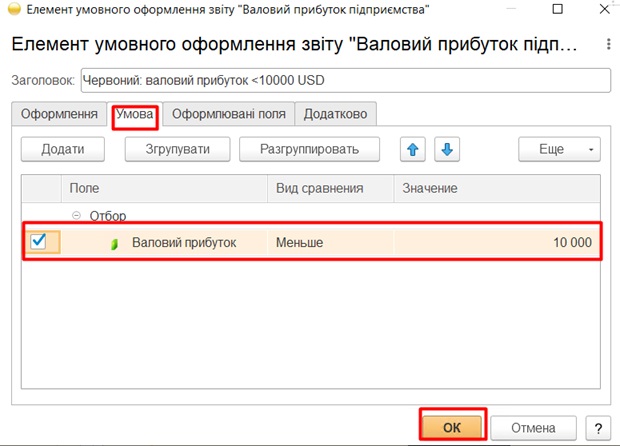
Task: Click the green field icon beside Валовий прибуток
Action: (x=114, y=243)
